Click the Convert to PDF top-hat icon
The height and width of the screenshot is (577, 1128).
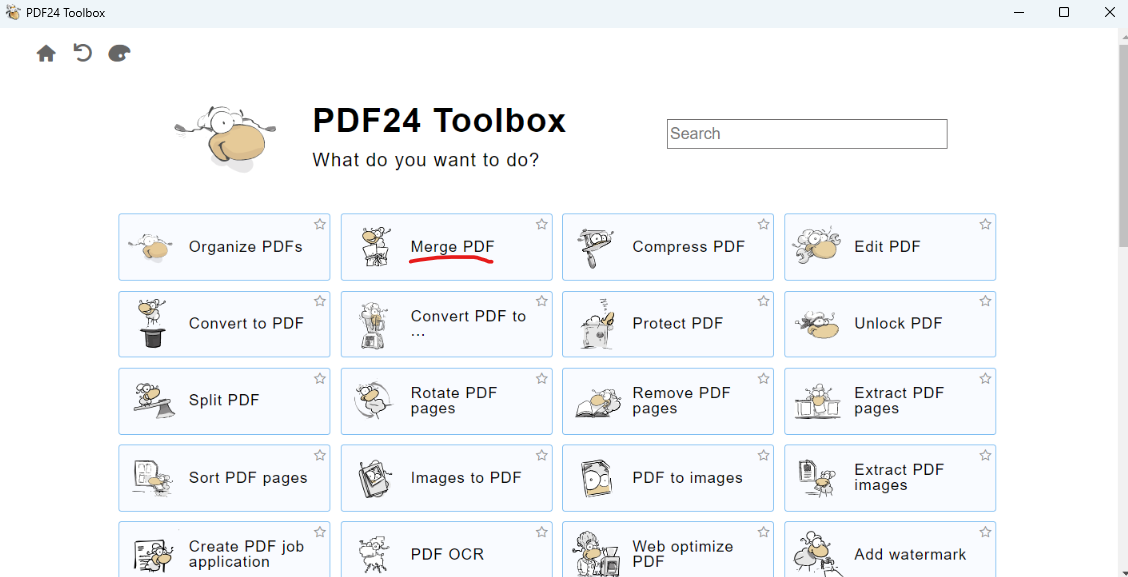point(153,323)
